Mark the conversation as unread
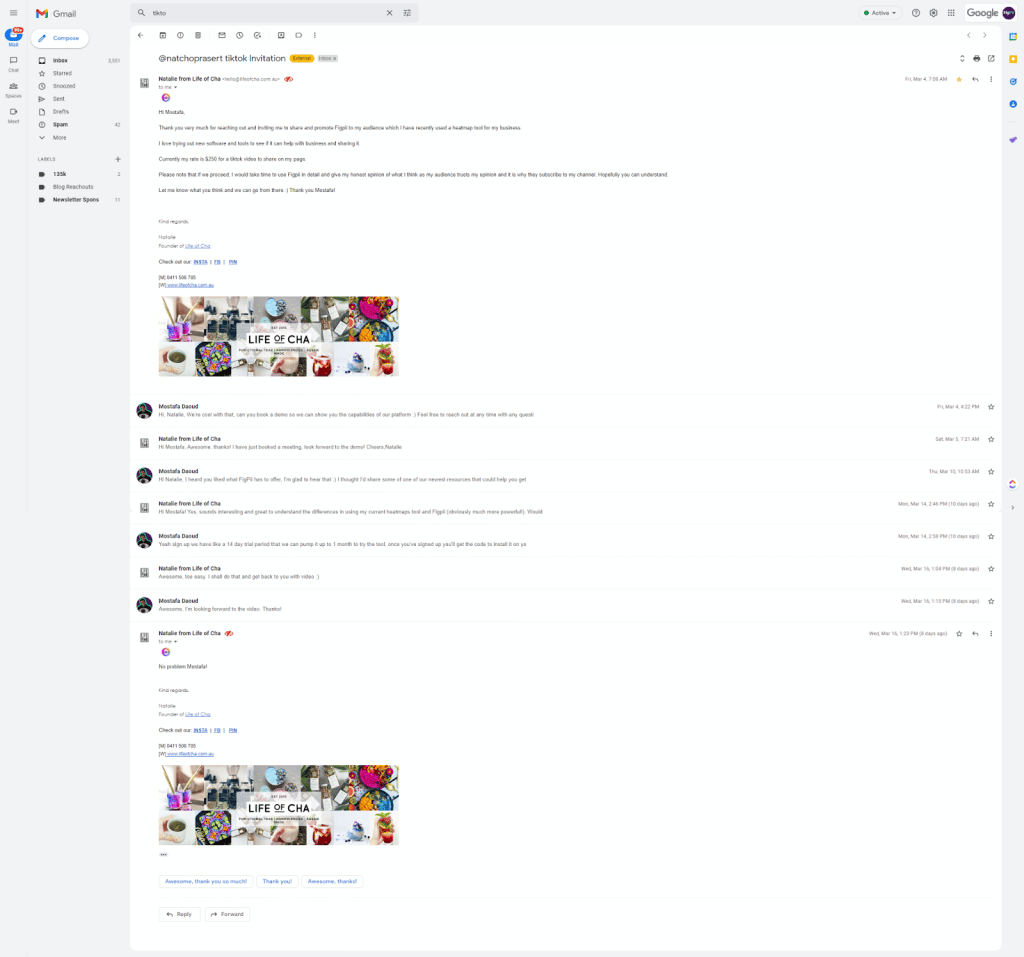1024x957 pixels. click(x=221, y=35)
